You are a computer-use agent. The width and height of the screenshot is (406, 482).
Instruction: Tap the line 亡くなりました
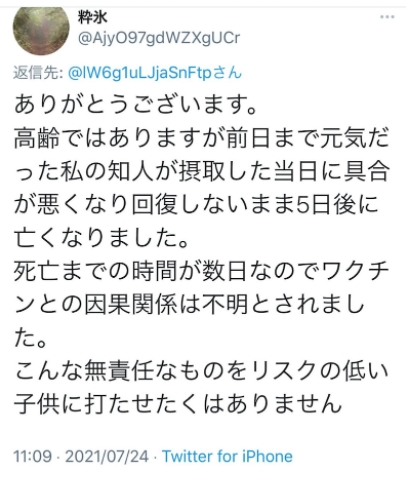tap(101, 238)
